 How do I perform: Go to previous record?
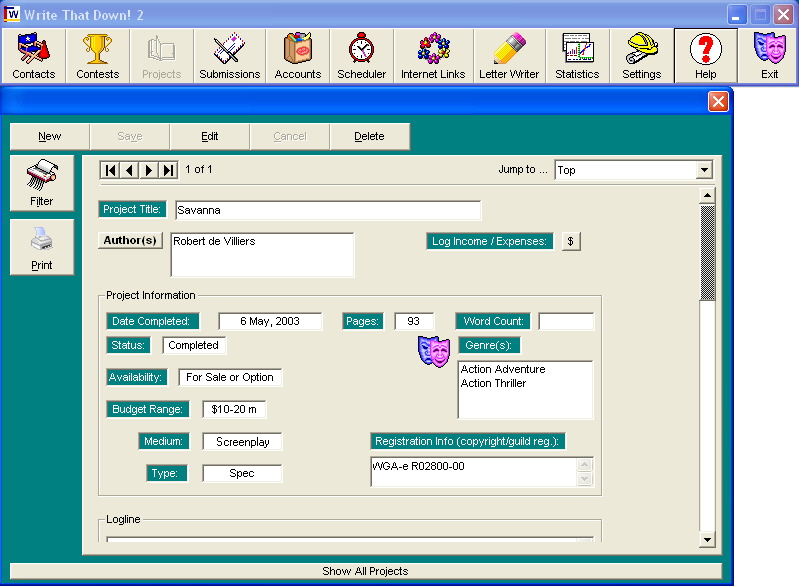pyautogui.click(x=129, y=170)
